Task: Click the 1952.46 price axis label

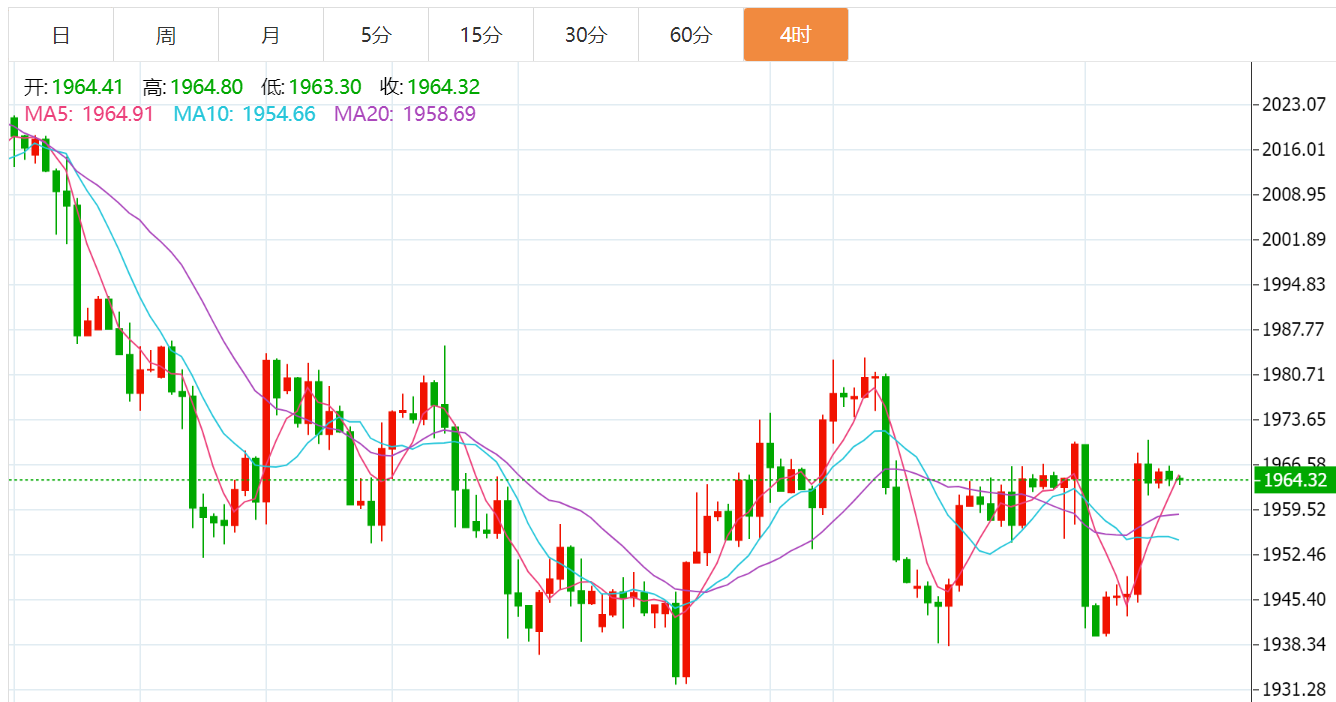Action: tap(1294, 554)
